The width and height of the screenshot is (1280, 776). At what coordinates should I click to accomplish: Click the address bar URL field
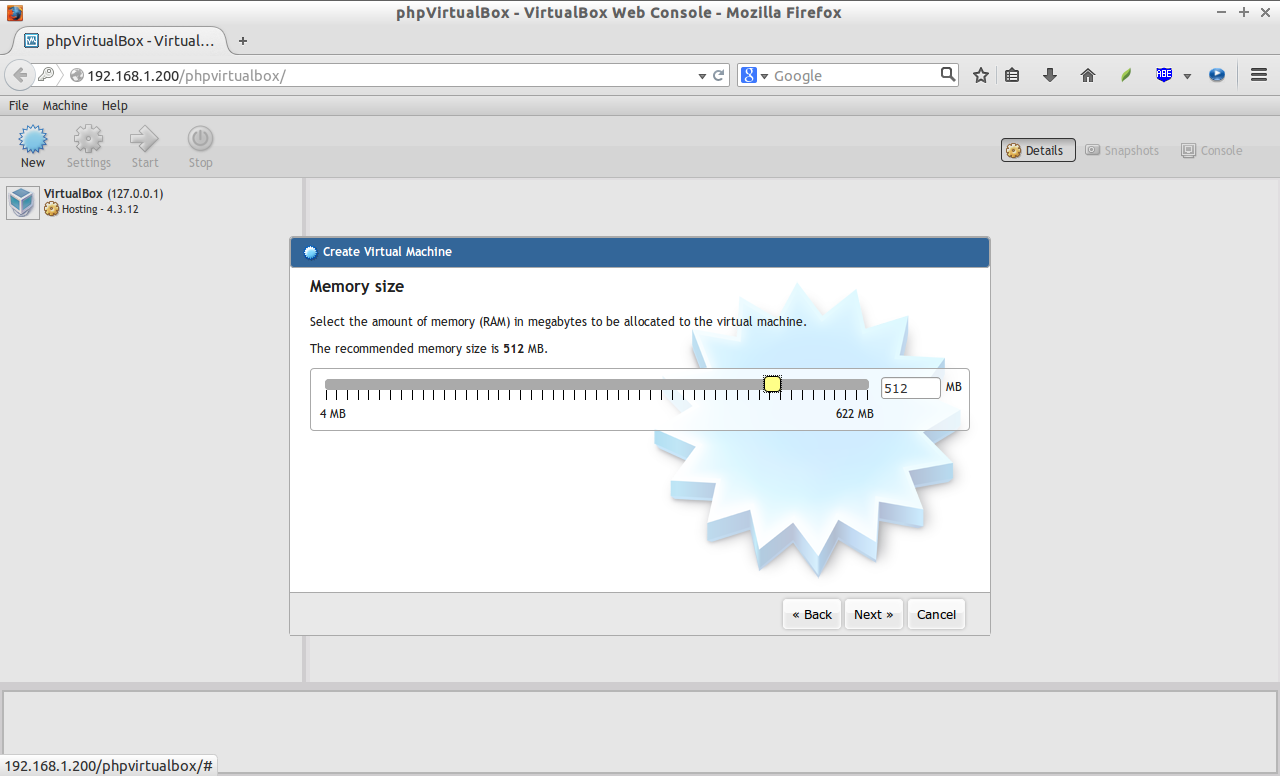pos(390,76)
